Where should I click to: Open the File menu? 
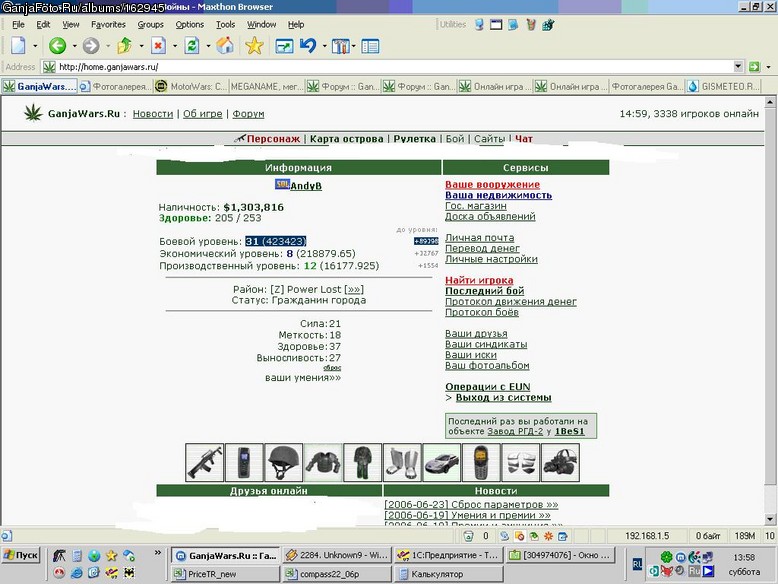pos(18,24)
